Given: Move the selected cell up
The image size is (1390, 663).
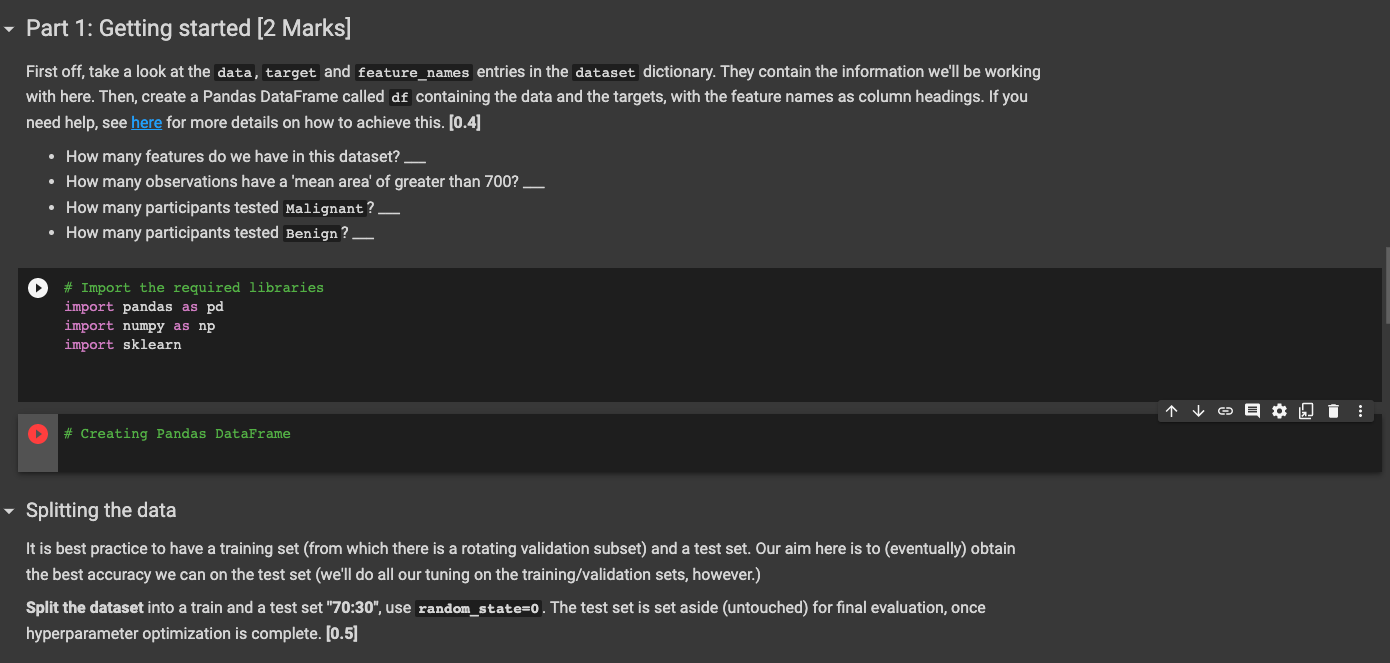Looking at the screenshot, I should pyautogui.click(x=1171, y=410).
